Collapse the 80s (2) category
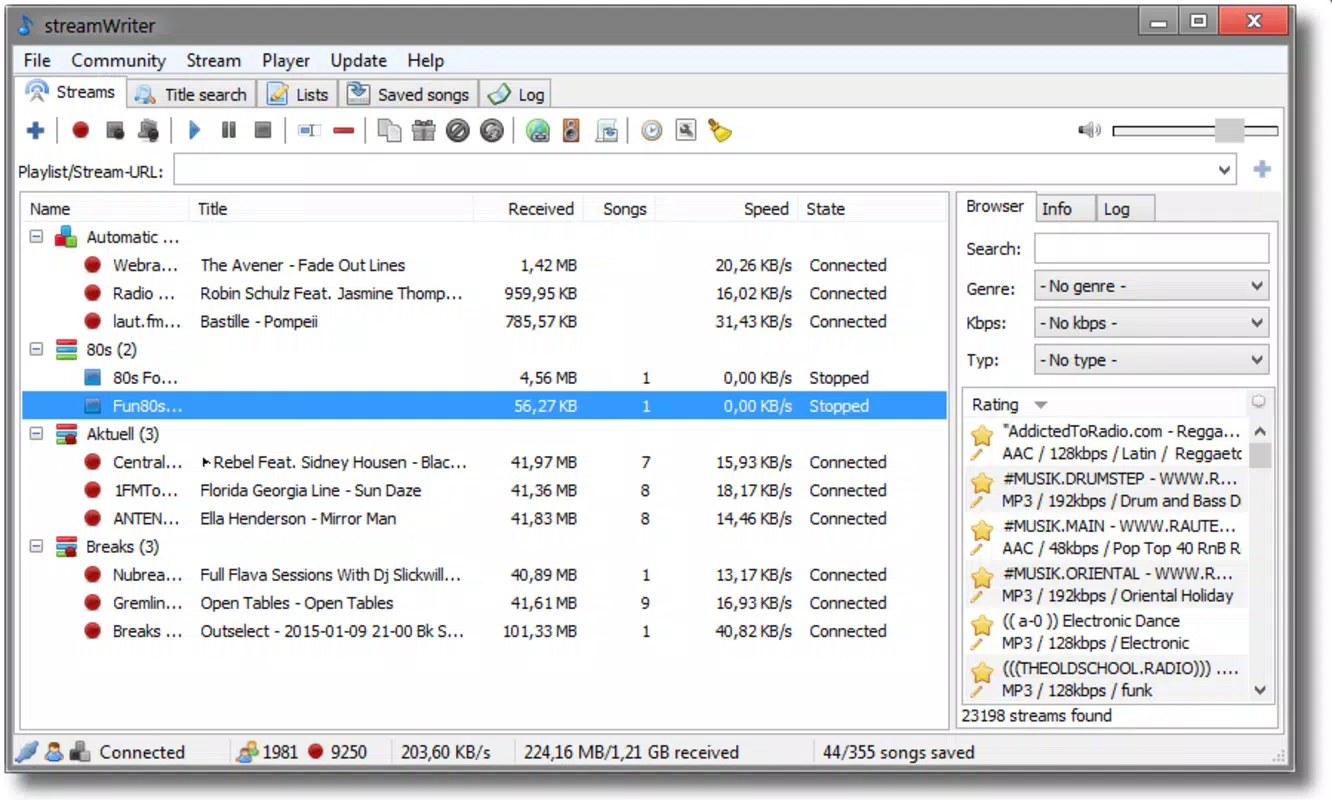 [x=36, y=350]
